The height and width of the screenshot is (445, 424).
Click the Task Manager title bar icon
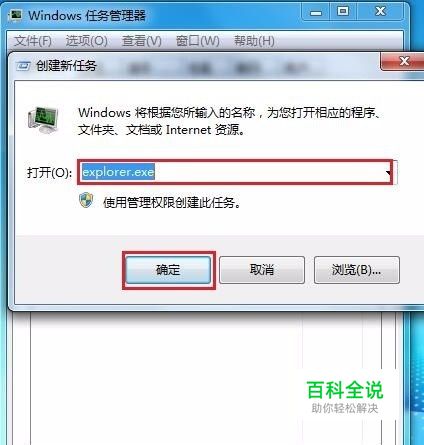(16, 15)
